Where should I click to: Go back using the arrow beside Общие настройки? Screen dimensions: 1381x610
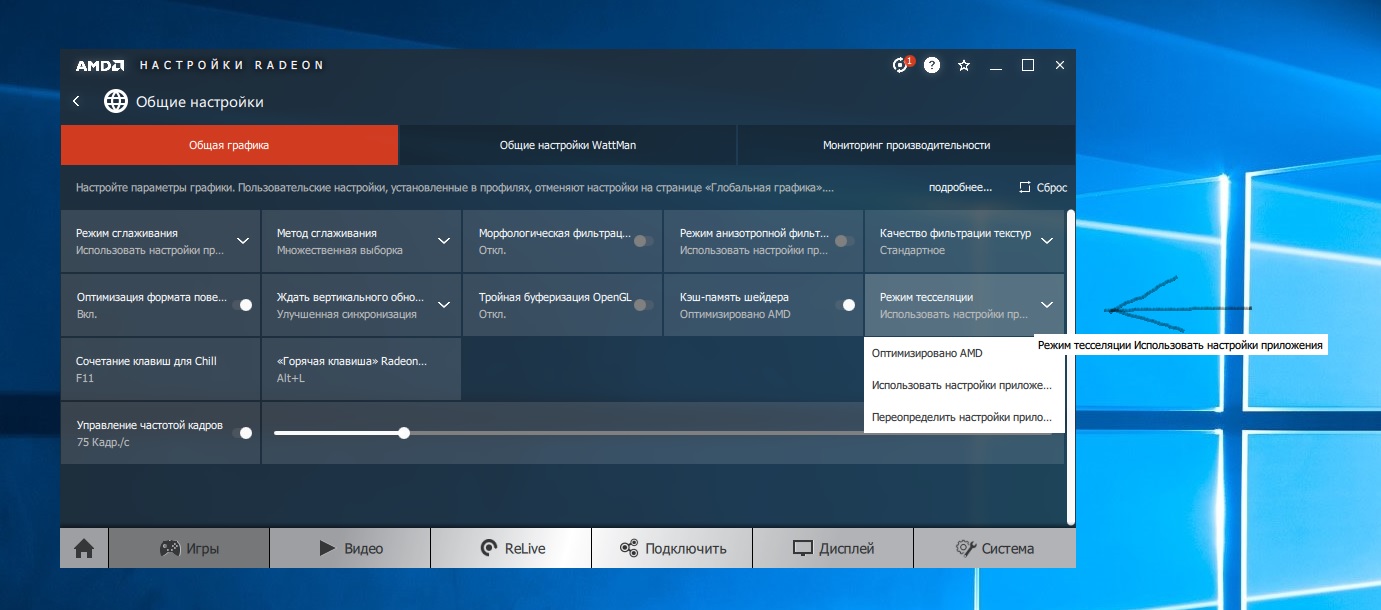[x=76, y=101]
